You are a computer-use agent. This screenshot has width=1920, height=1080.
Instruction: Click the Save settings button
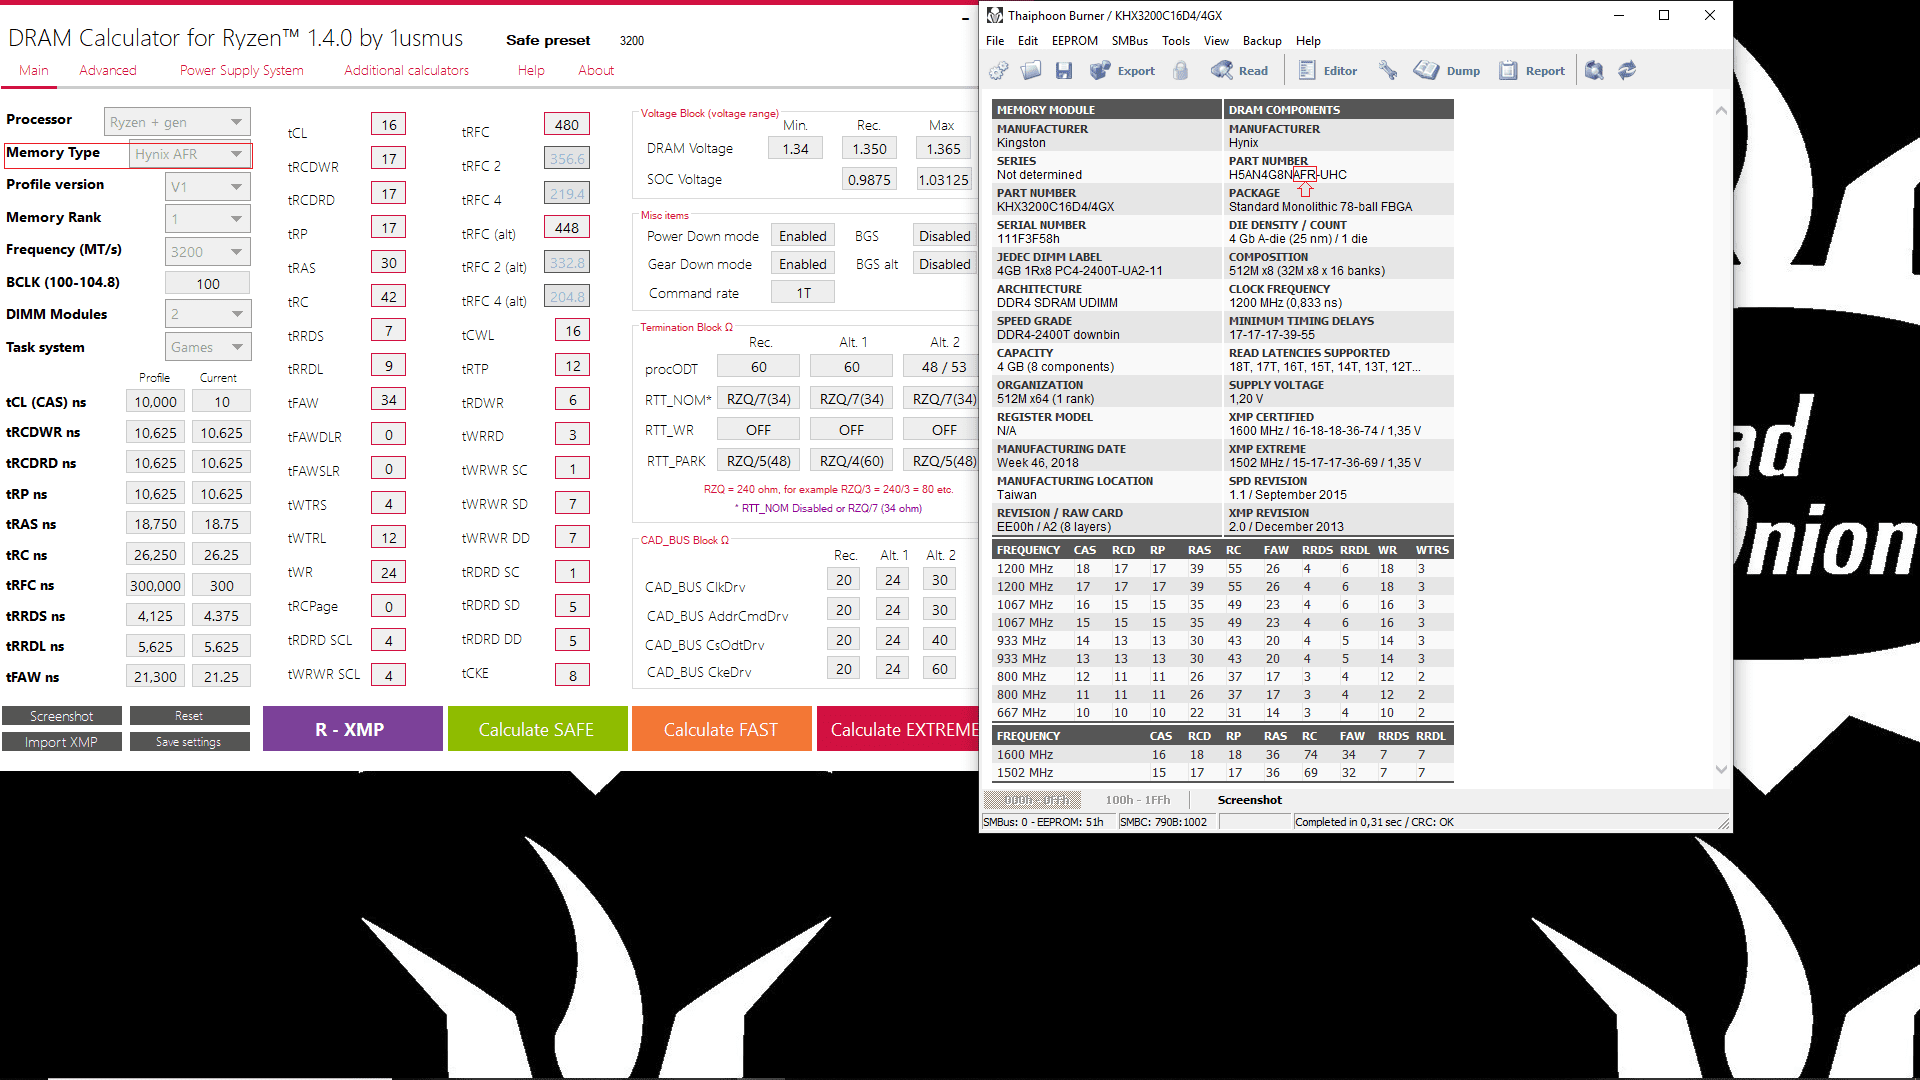(x=189, y=742)
